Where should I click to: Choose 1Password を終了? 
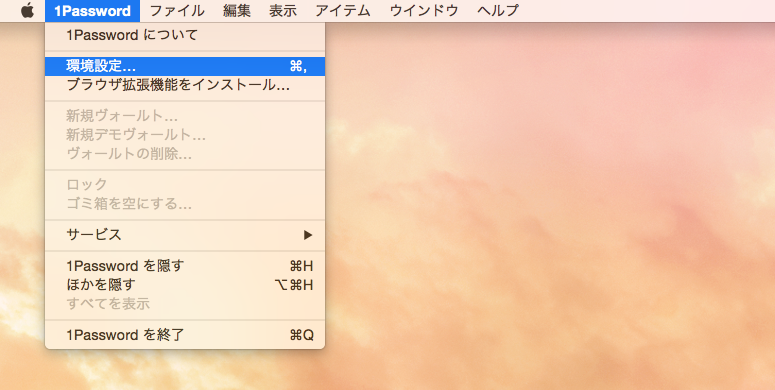pyautogui.click(x=185, y=335)
